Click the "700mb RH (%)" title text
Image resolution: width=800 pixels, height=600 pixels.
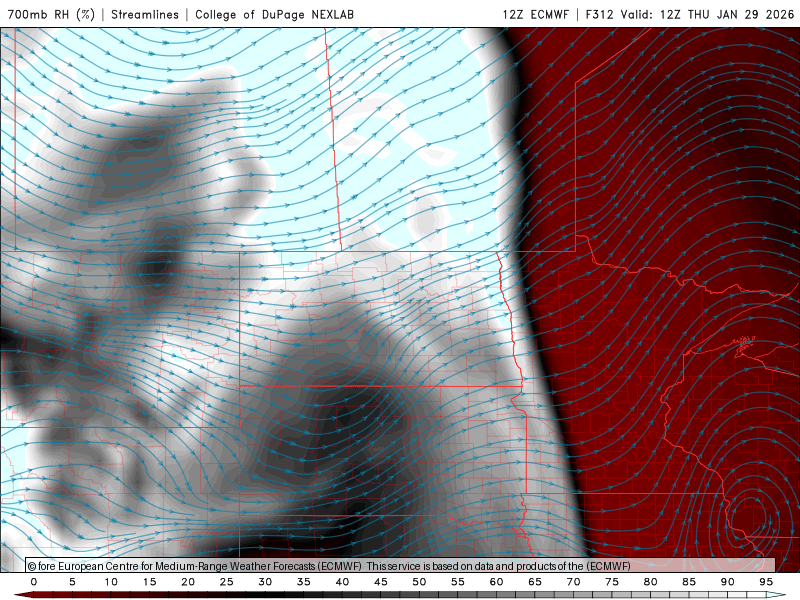(52, 14)
